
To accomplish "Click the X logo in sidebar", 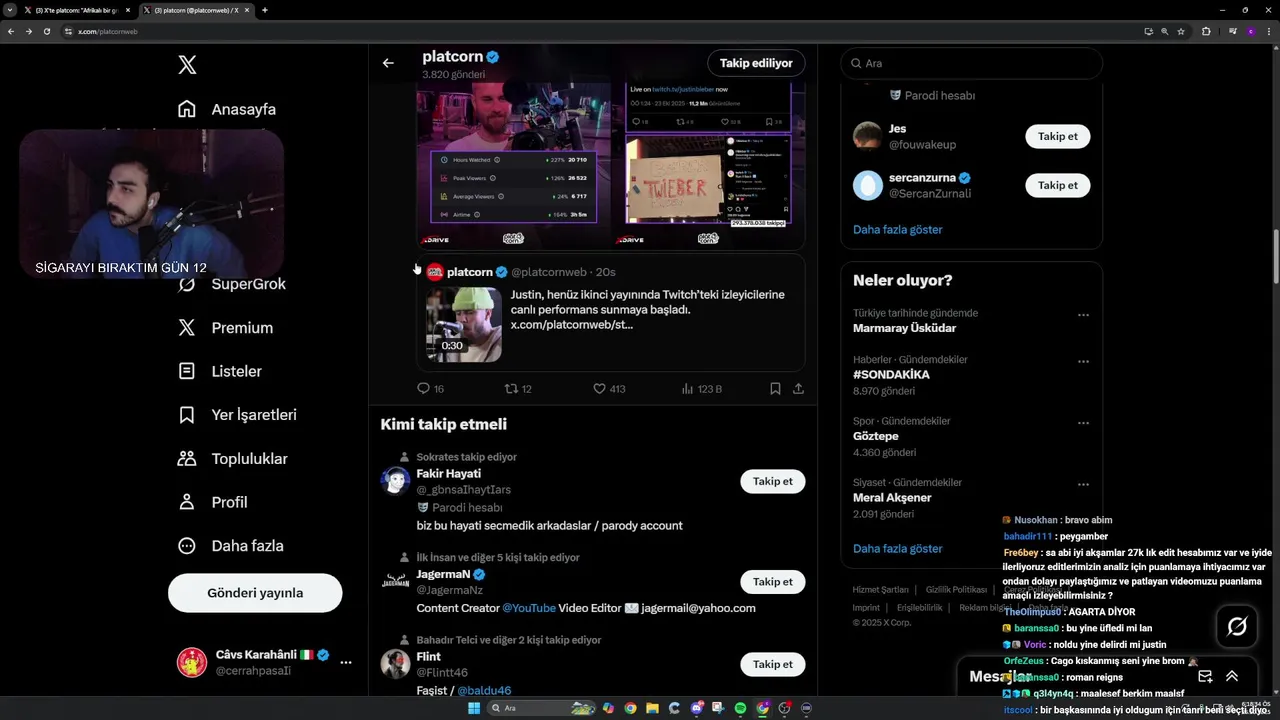I will pyautogui.click(x=187, y=65).
